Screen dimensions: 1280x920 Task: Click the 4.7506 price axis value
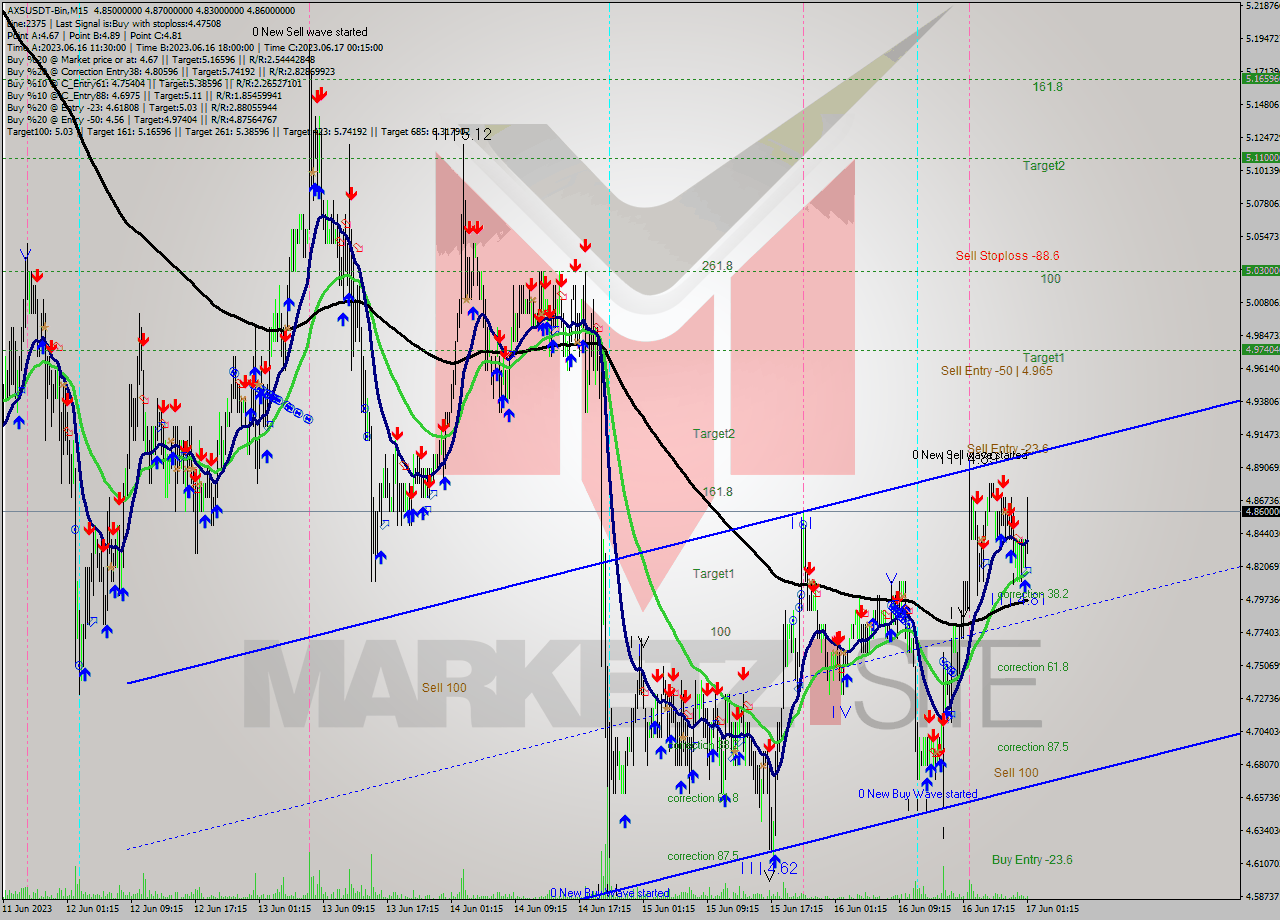(1261, 666)
